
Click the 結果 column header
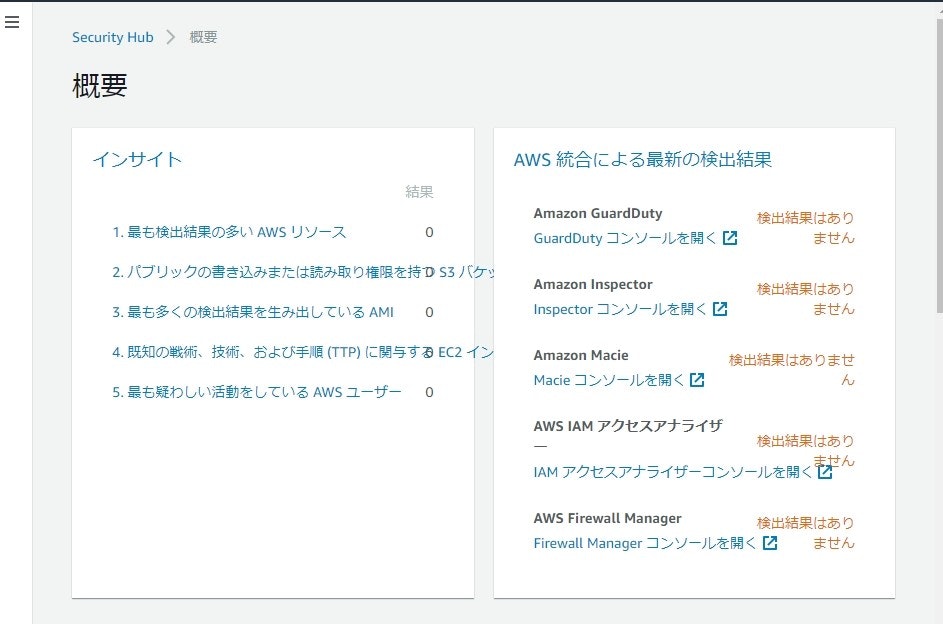click(419, 192)
